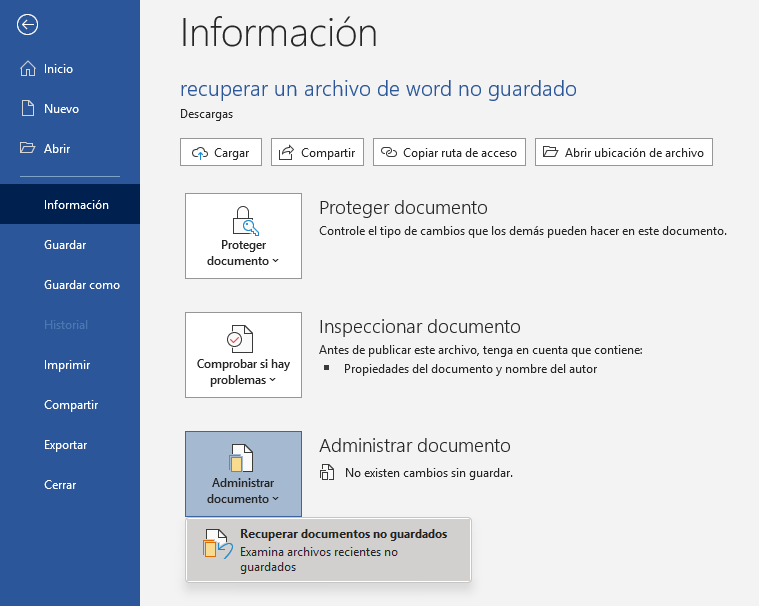Click 'Examina archivos recientes no guardados' description
Screen dimensions: 759x606
click(x=319, y=560)
